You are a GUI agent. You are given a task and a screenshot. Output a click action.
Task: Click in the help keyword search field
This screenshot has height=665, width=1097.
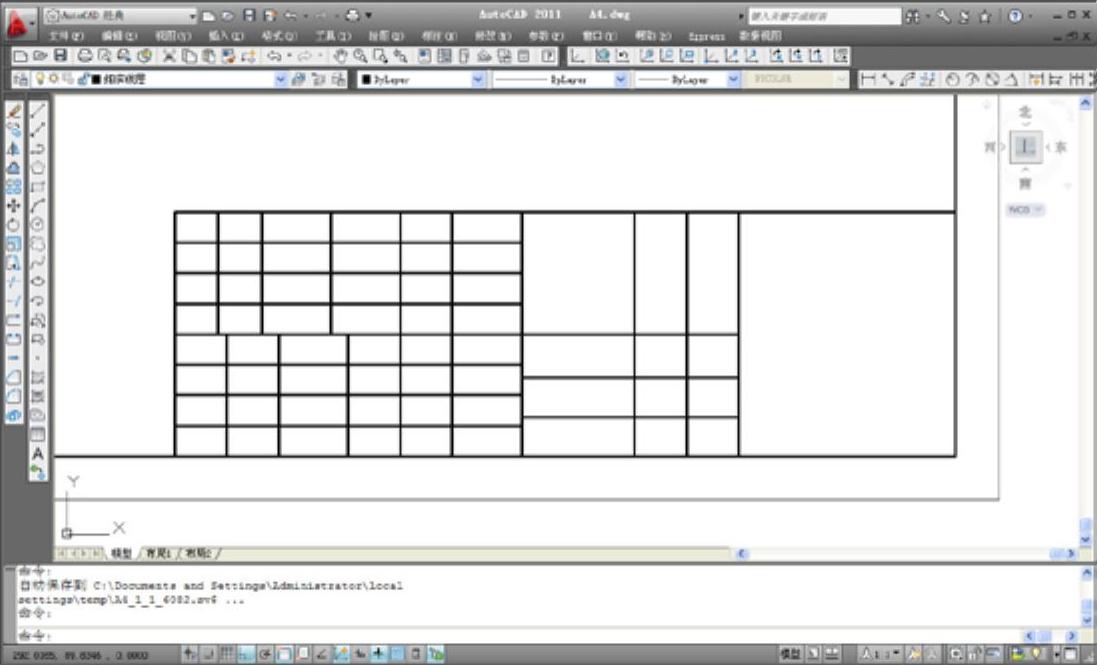(810, 16)
